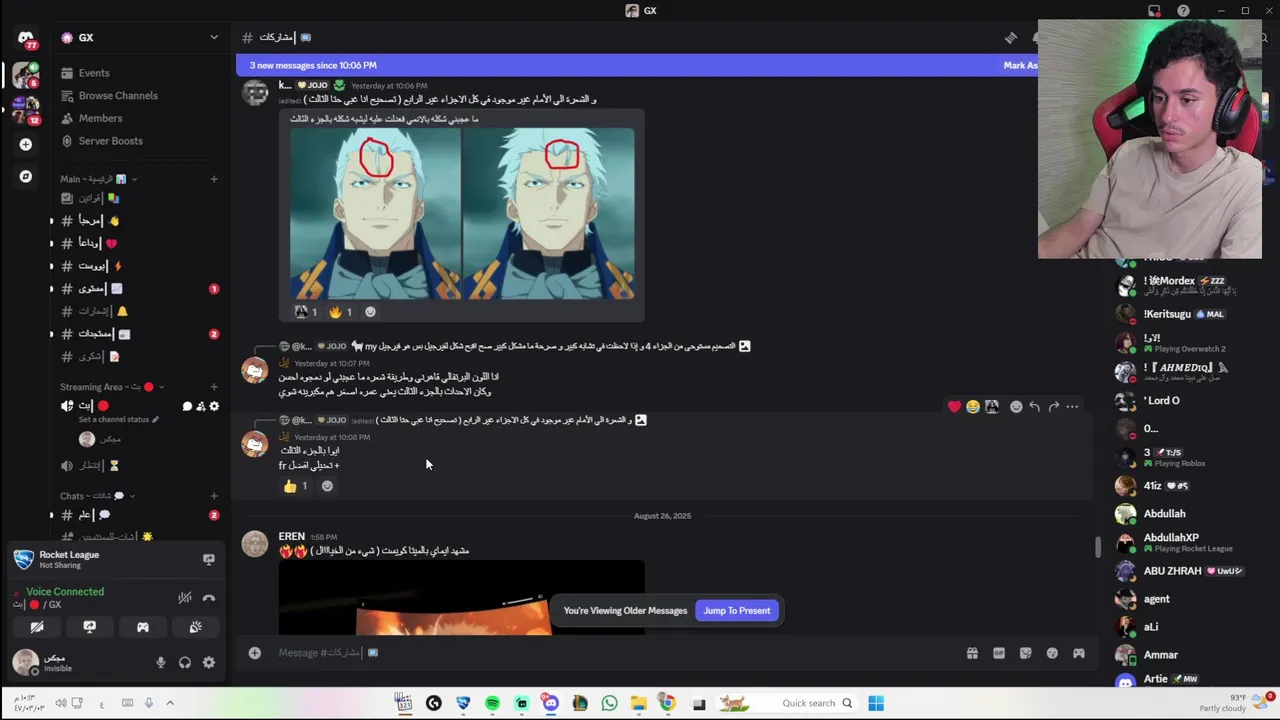
Task: Open Threads icon in channel header
Action: pos(1011,38)
